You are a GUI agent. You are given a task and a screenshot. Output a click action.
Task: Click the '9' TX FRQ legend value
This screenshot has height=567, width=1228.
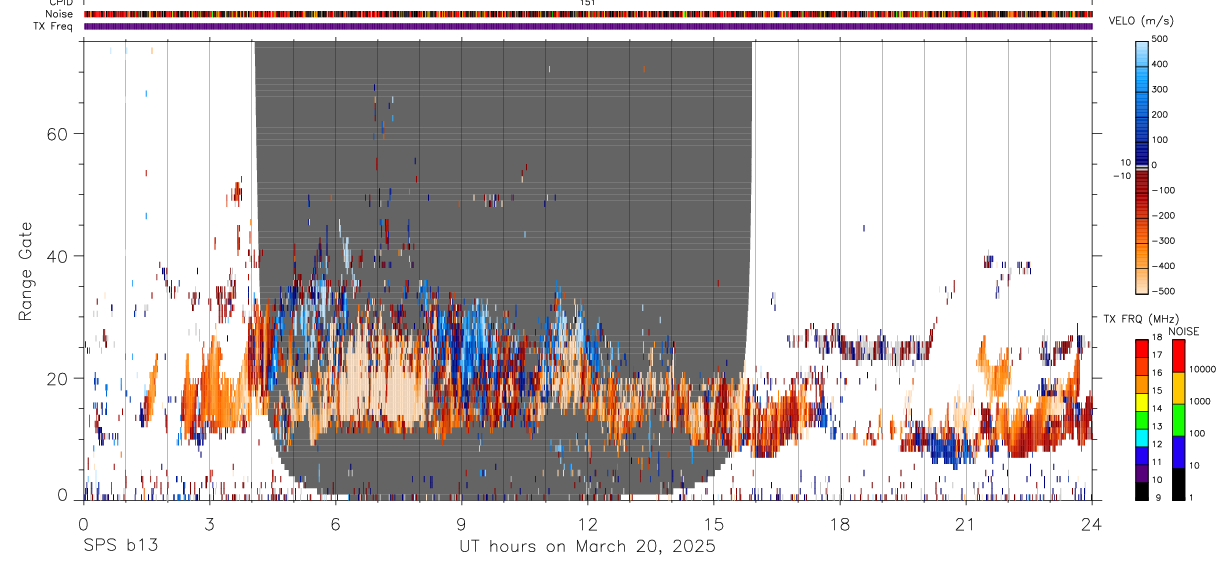(1158, 498)
